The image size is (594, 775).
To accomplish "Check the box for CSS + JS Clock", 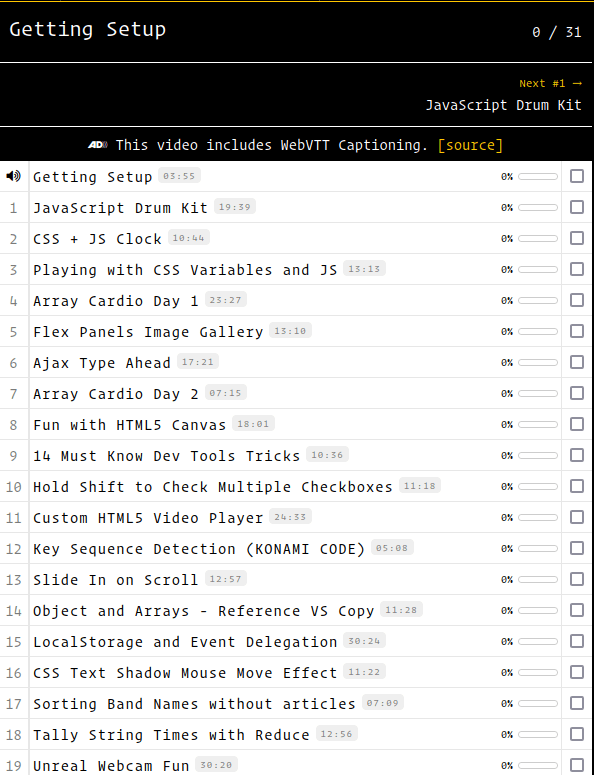I will tap(577, 238).
